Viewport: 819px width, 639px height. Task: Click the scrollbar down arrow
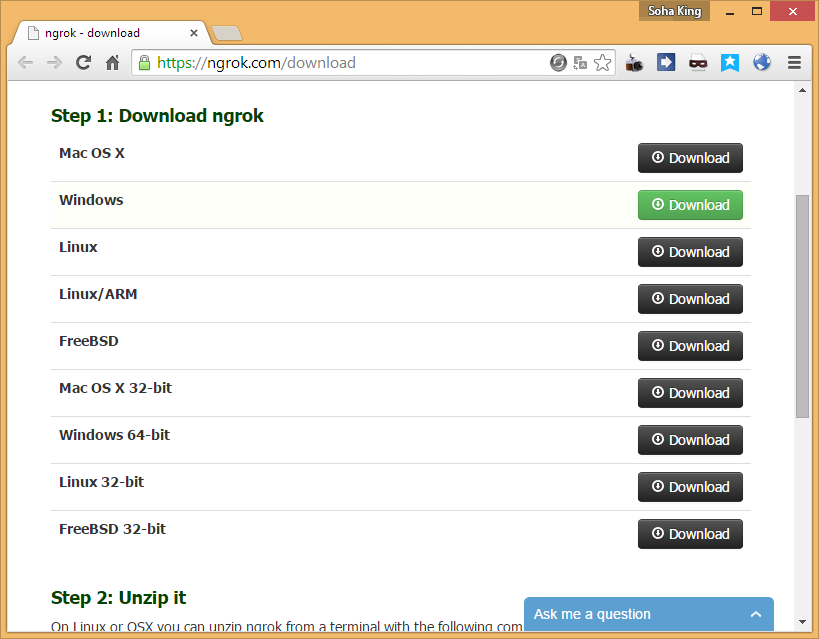(802, 622)
